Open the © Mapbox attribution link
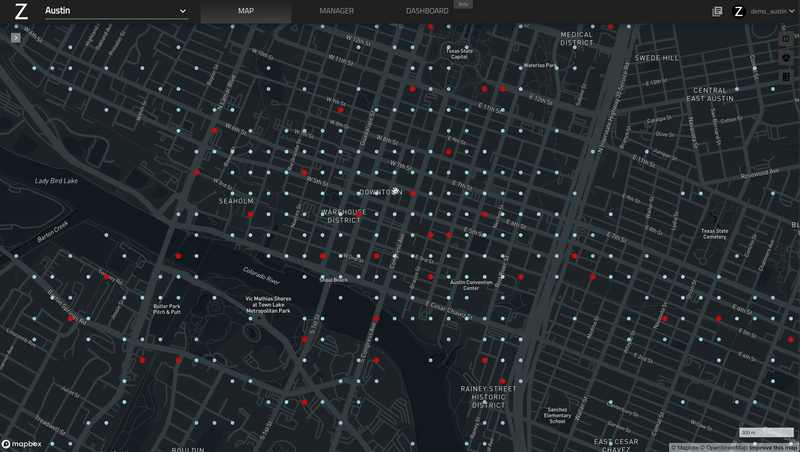The height and width of the screenshot is (452, 800). (x=684, y=448)
